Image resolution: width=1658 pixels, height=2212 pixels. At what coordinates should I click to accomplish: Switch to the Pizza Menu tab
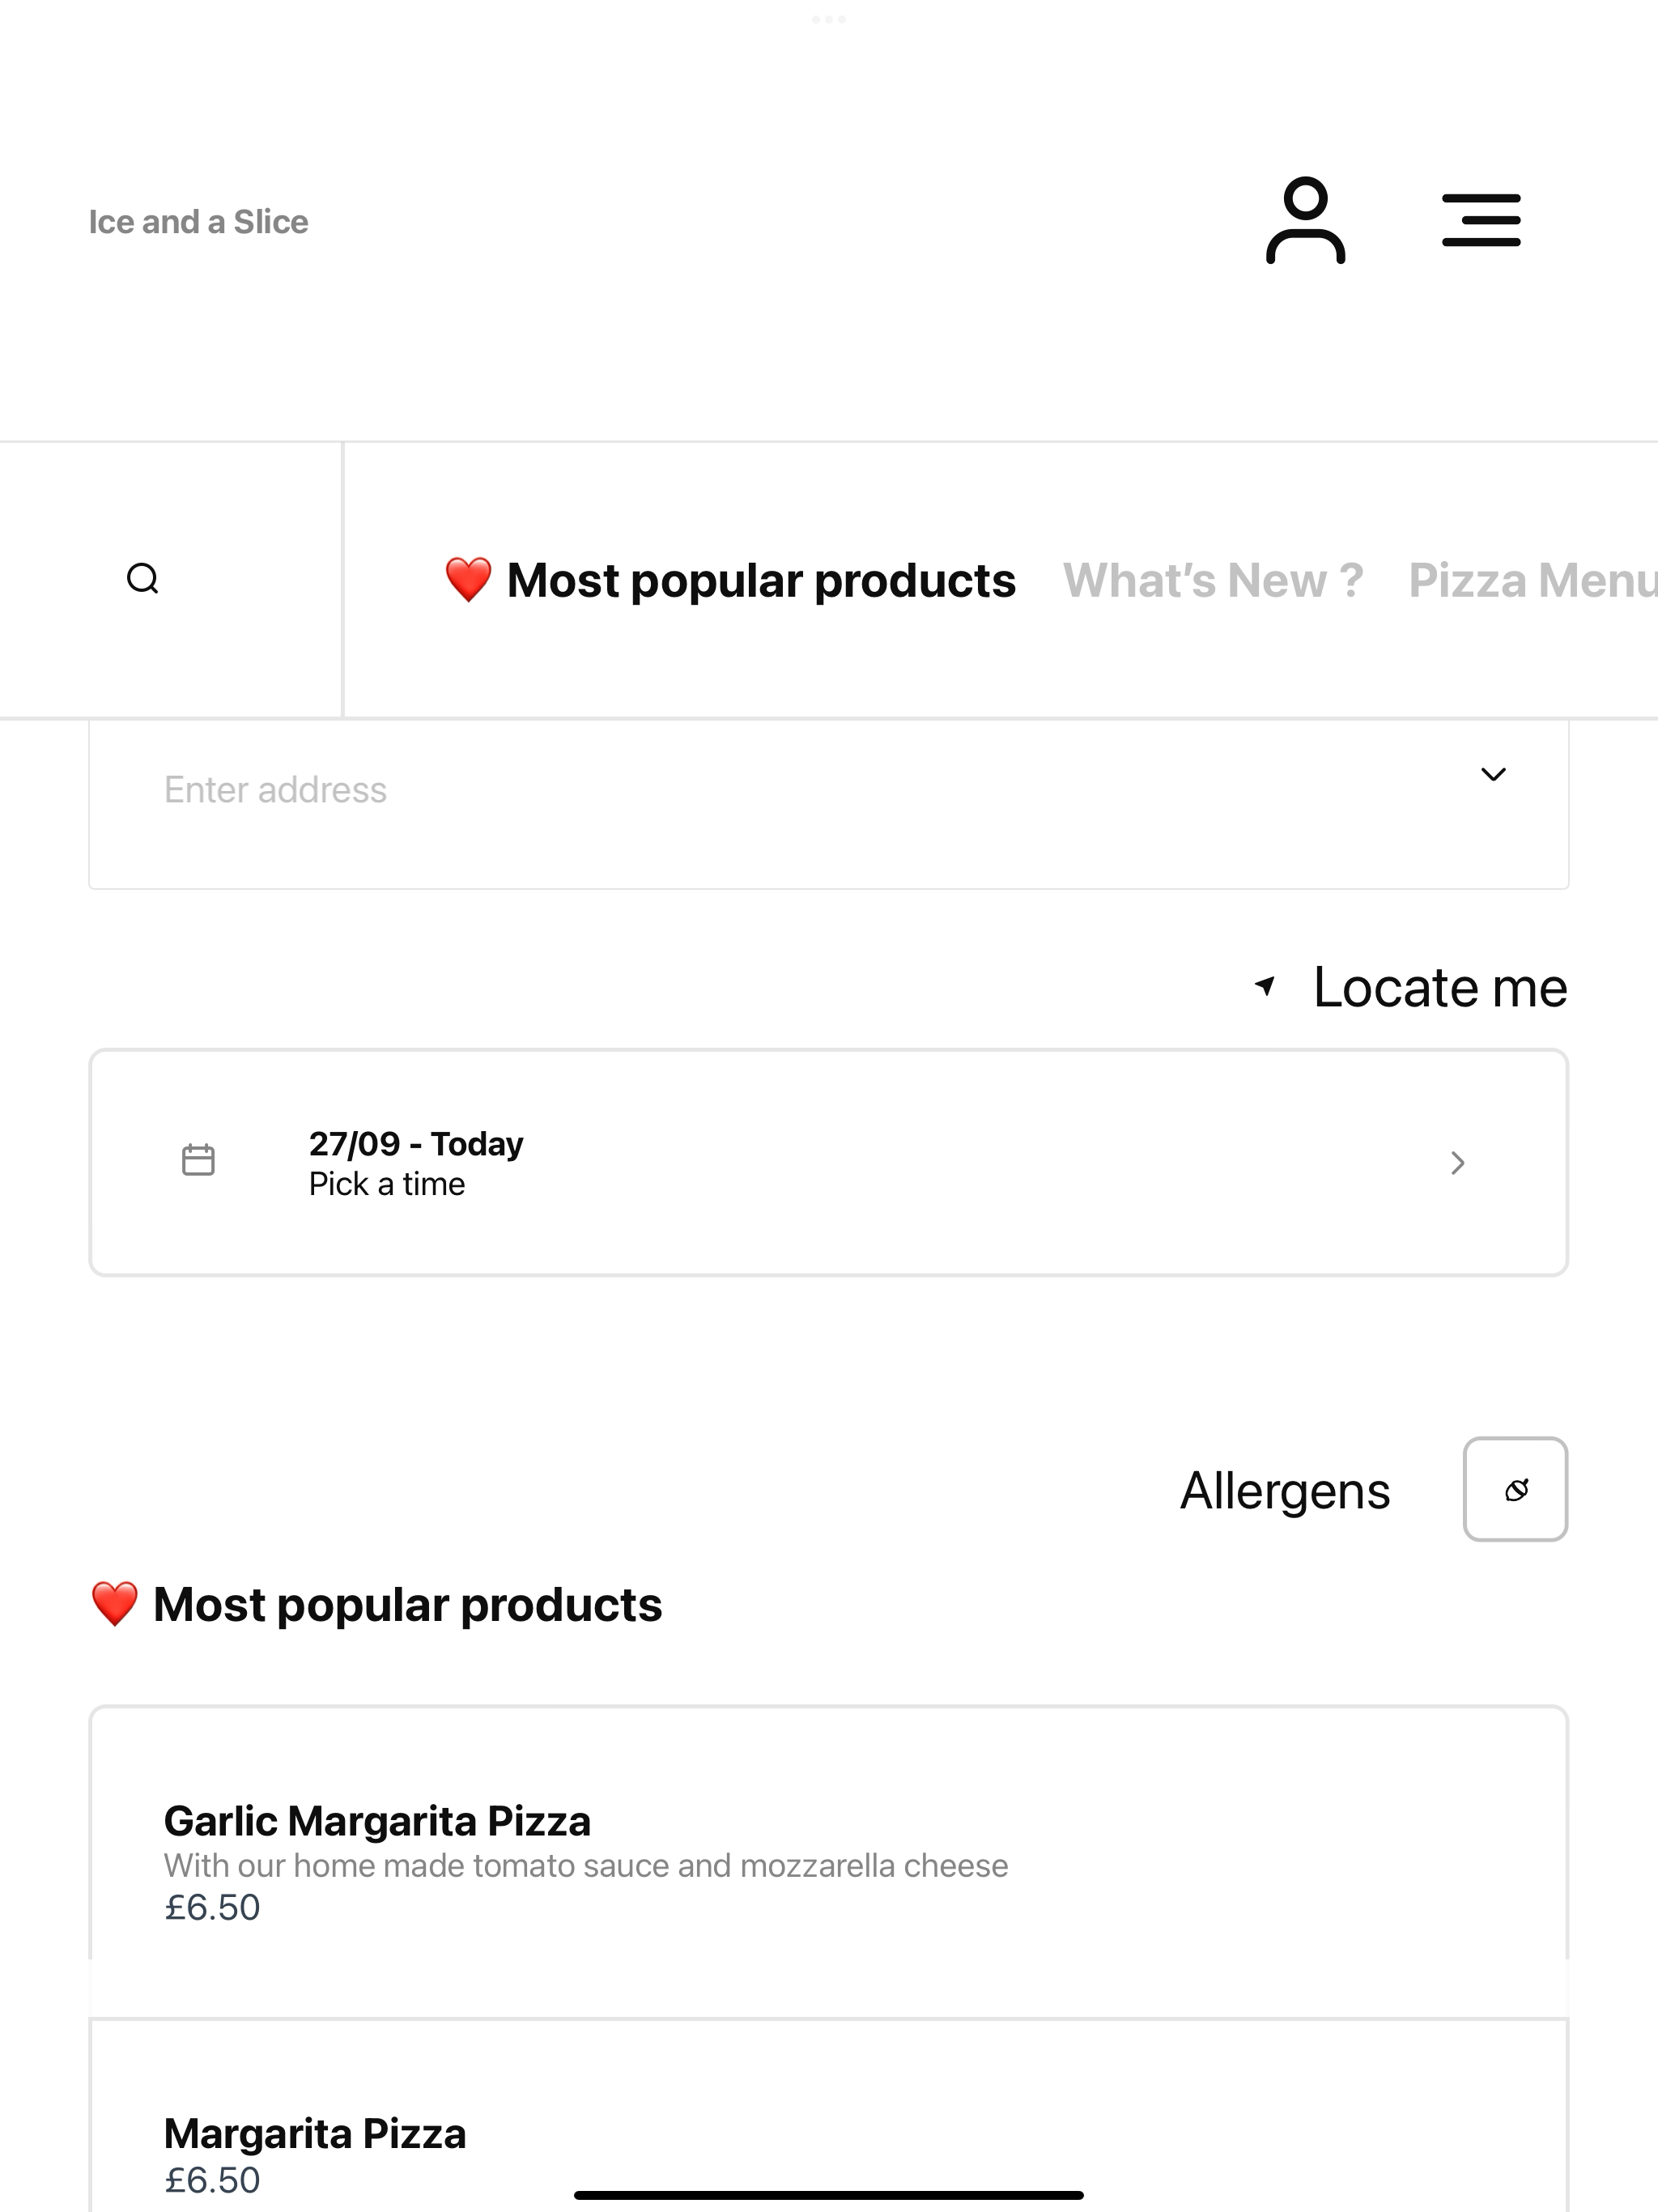(x=1532, y=580)
